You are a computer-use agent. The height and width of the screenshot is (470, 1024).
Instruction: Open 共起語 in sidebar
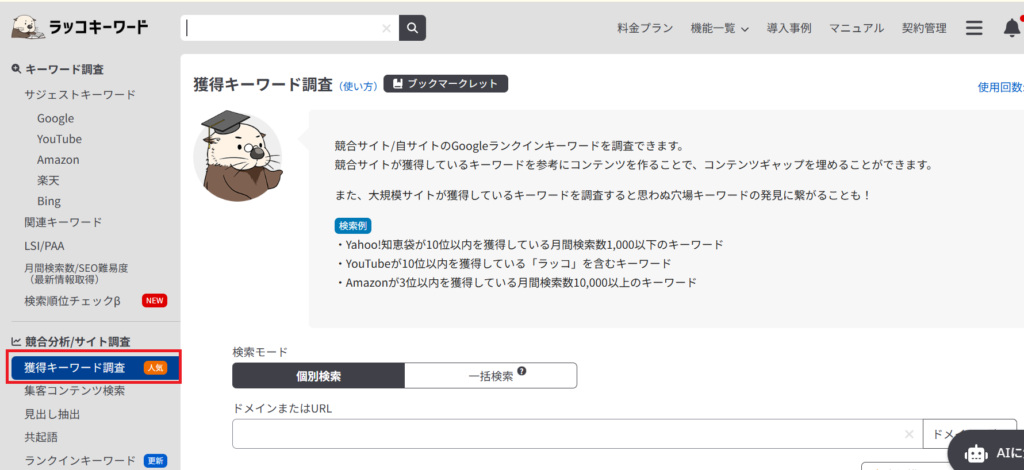coord(41,437)
